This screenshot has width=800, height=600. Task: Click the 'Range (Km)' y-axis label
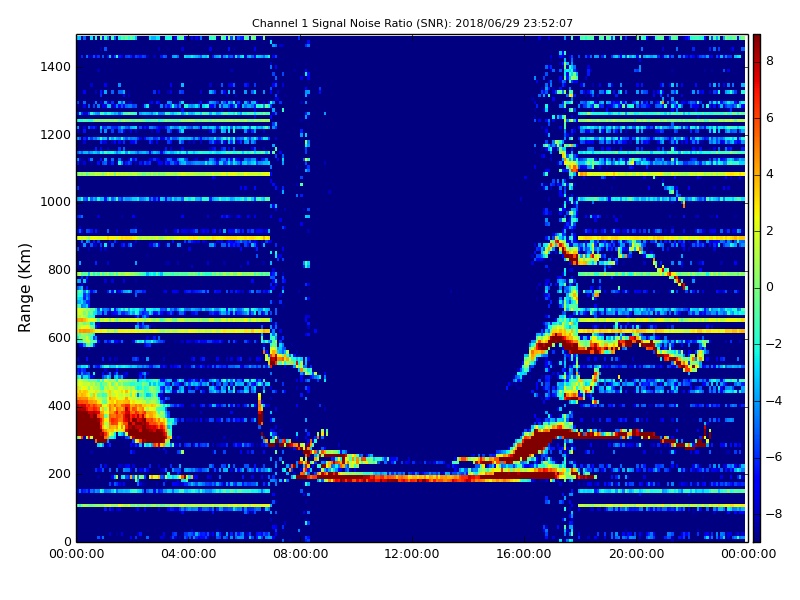coord(24,288)
